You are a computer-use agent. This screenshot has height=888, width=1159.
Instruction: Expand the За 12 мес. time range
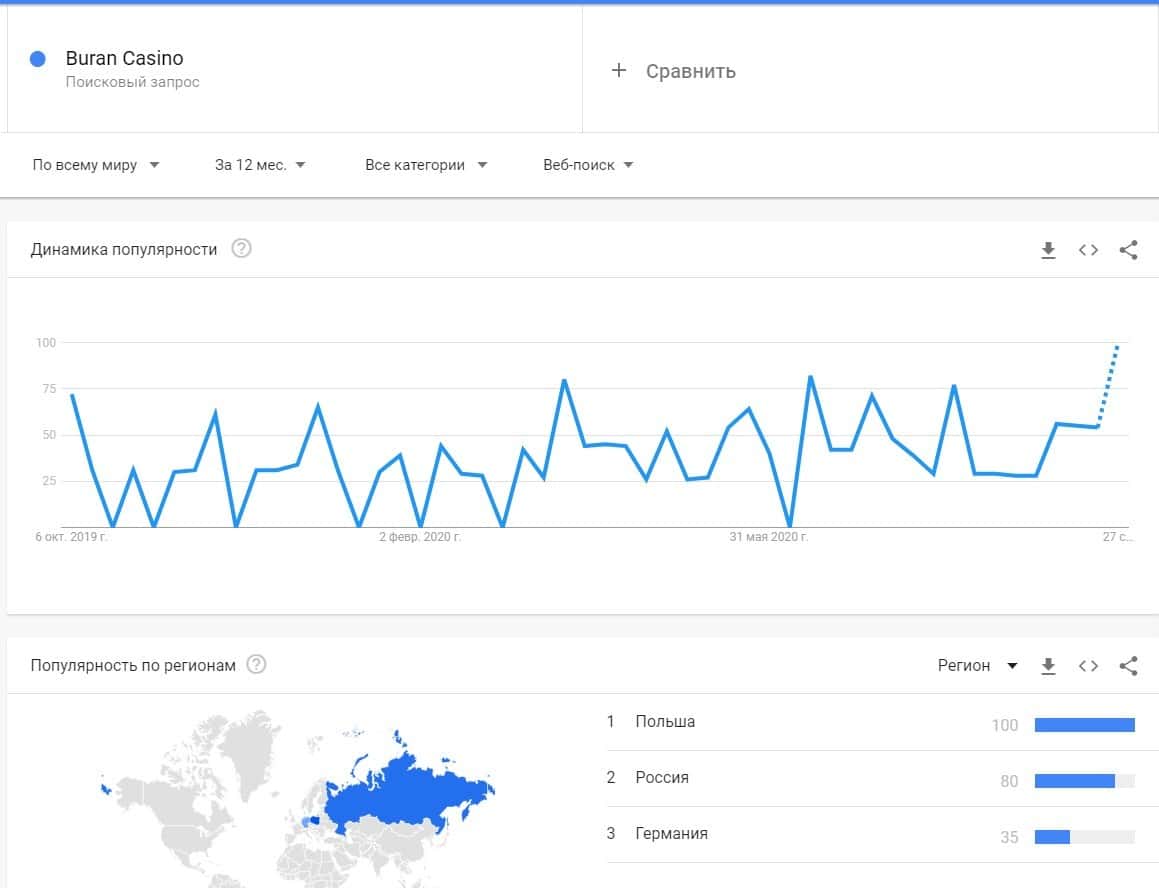260,165
